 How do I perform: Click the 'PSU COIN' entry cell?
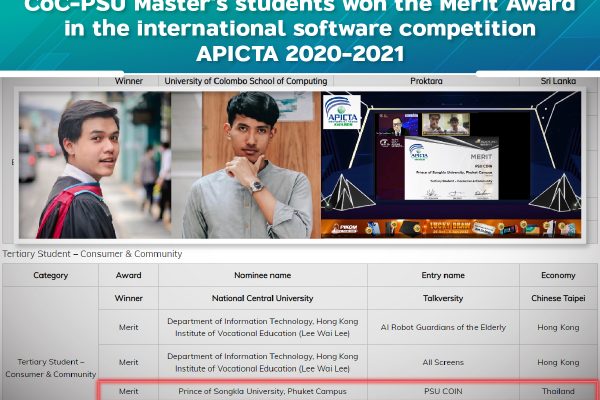(443, 391)
